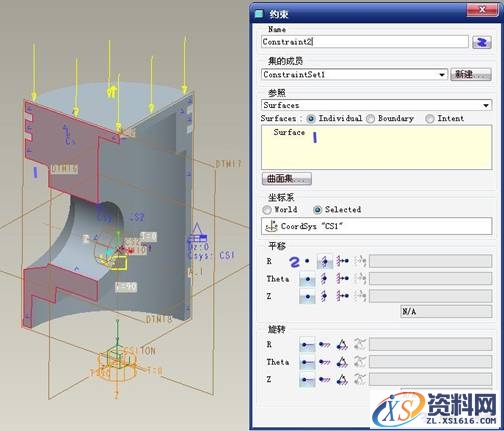
Task: Click the Surface references list box
Action: pos(376,147)
